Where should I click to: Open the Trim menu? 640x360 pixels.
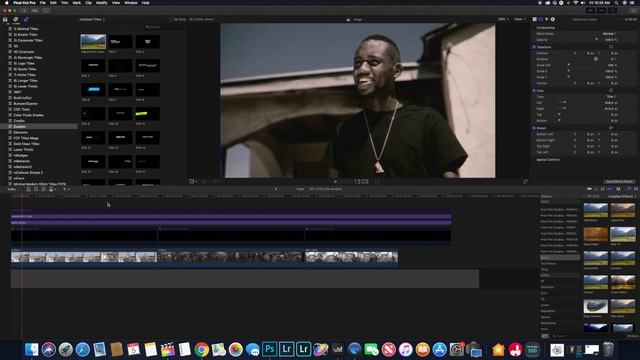click(64, 3)
